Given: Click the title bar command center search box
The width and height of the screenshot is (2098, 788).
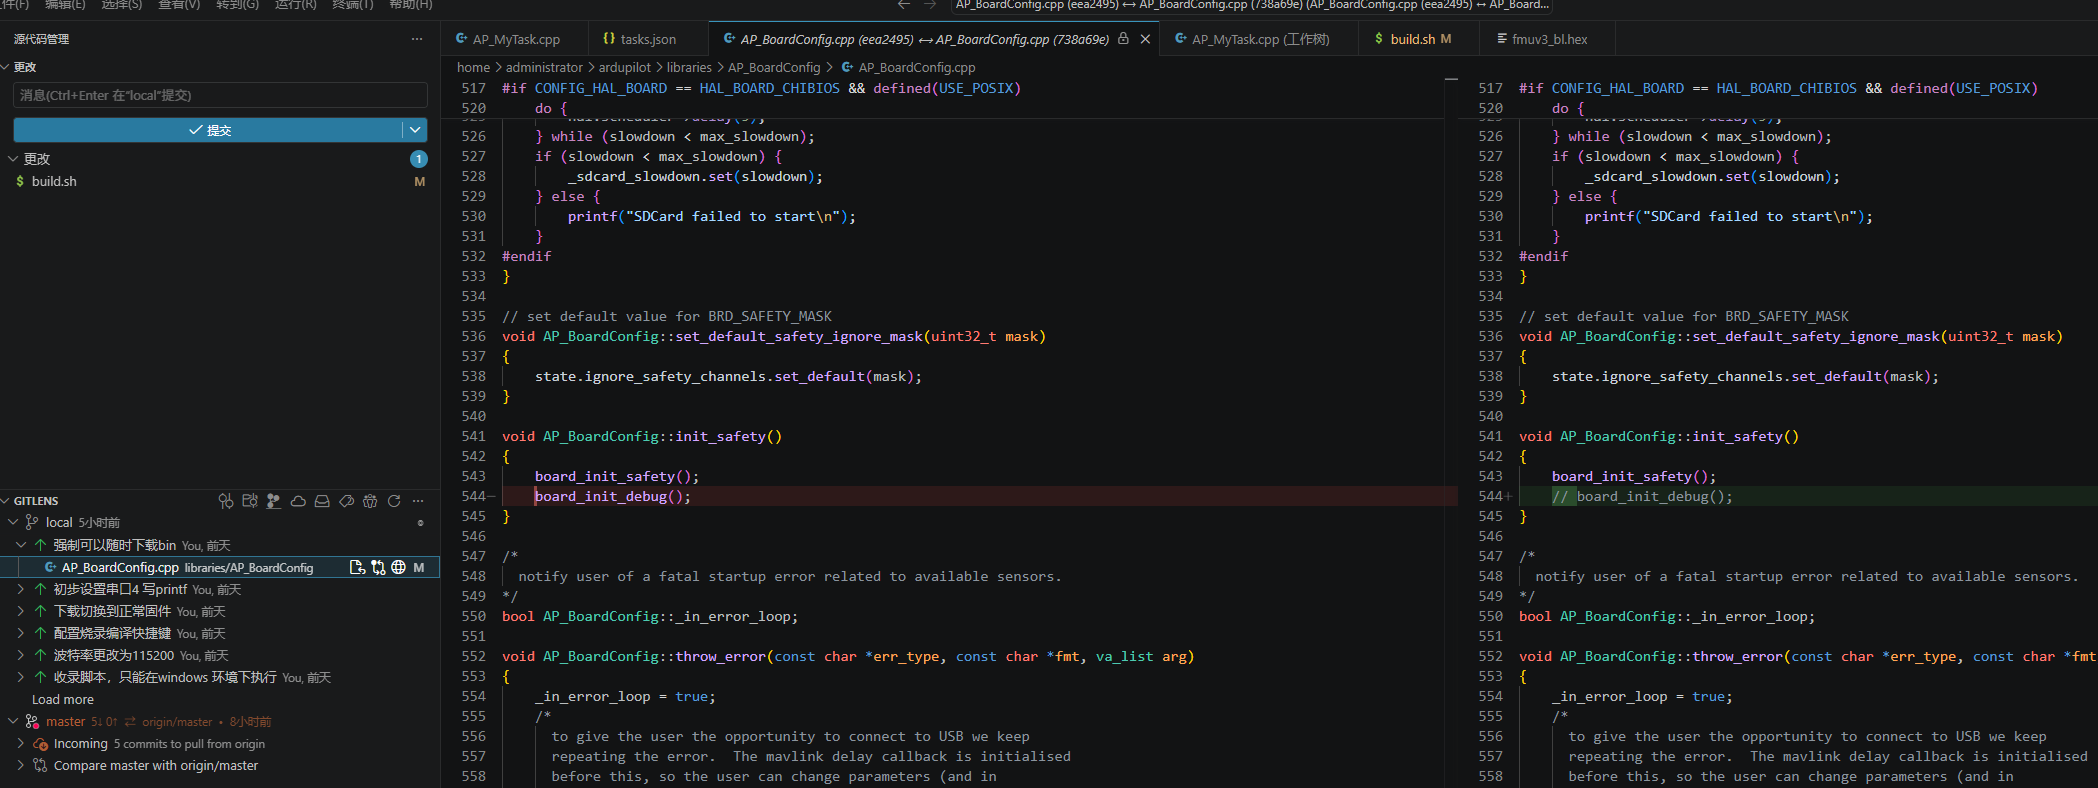Looking at the screenshot, I should point(1252,5).
